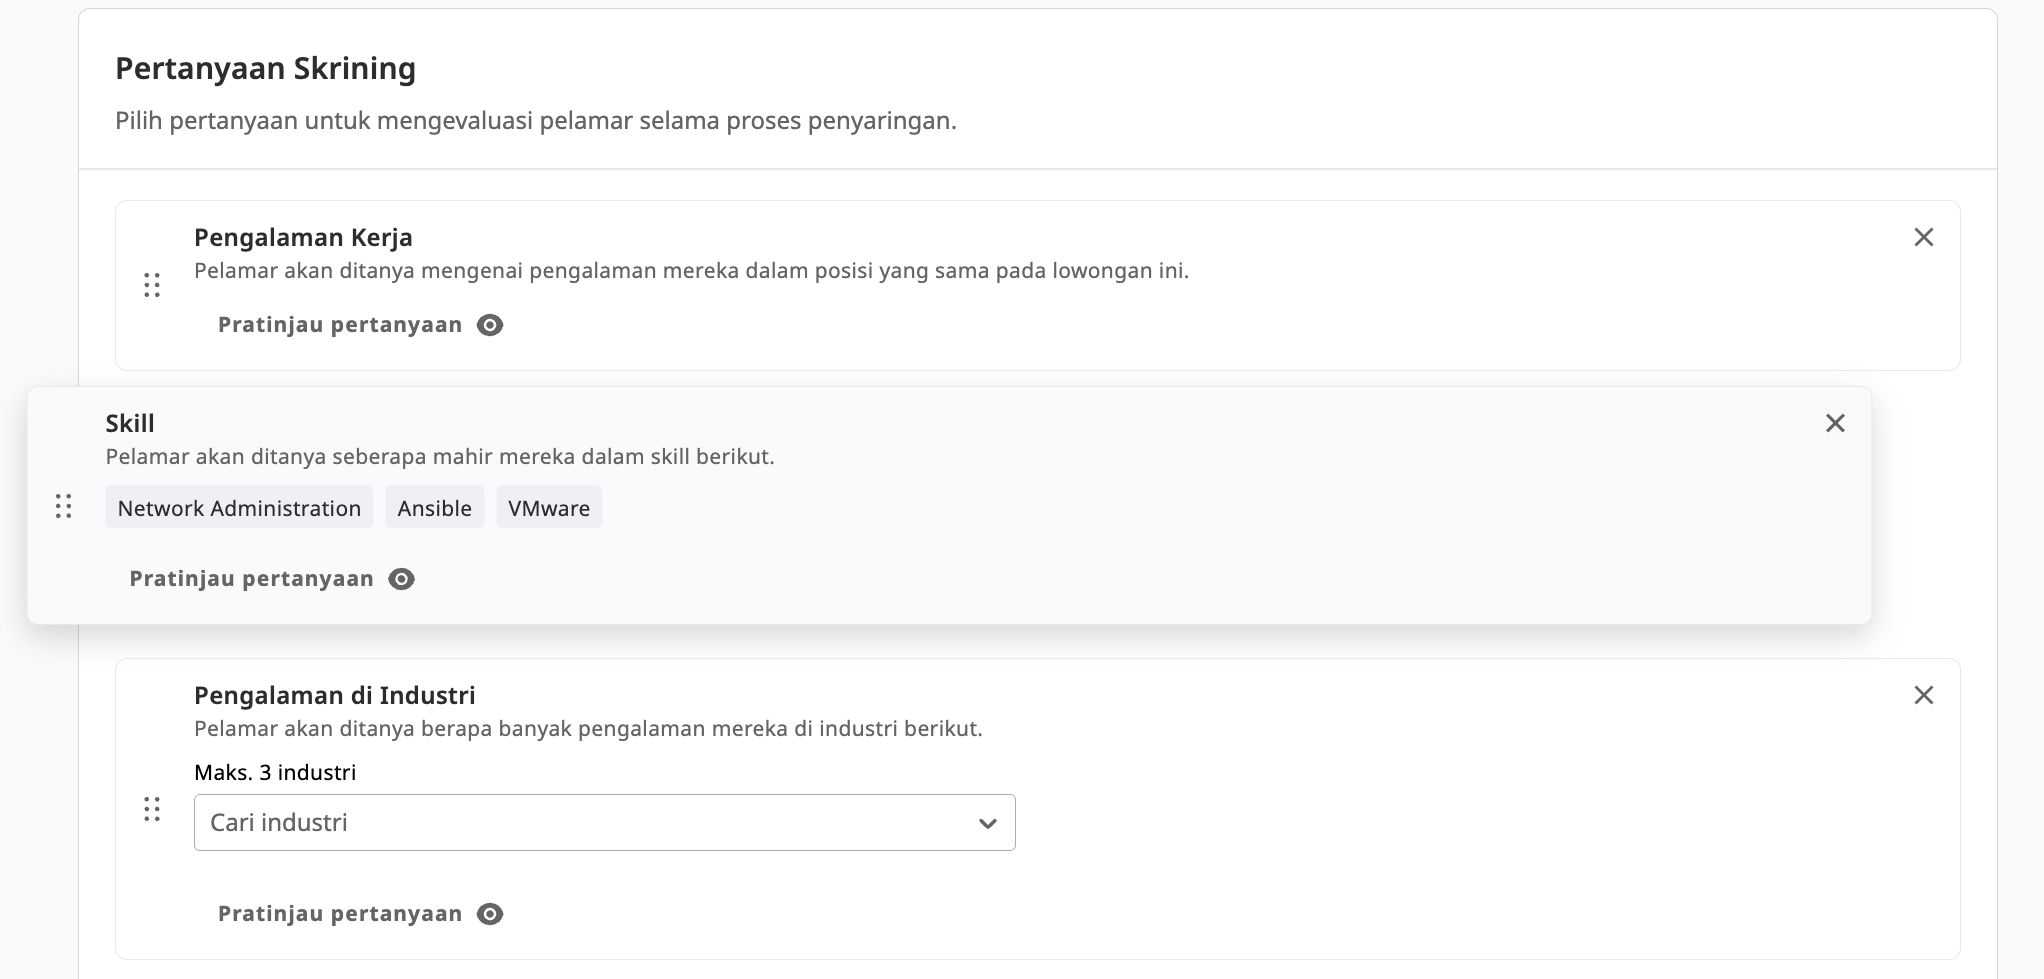The image size is (2044, 979).
Task: Click the X on the Pengalaman Kerja card
Action: click(x=1924, y=237)
